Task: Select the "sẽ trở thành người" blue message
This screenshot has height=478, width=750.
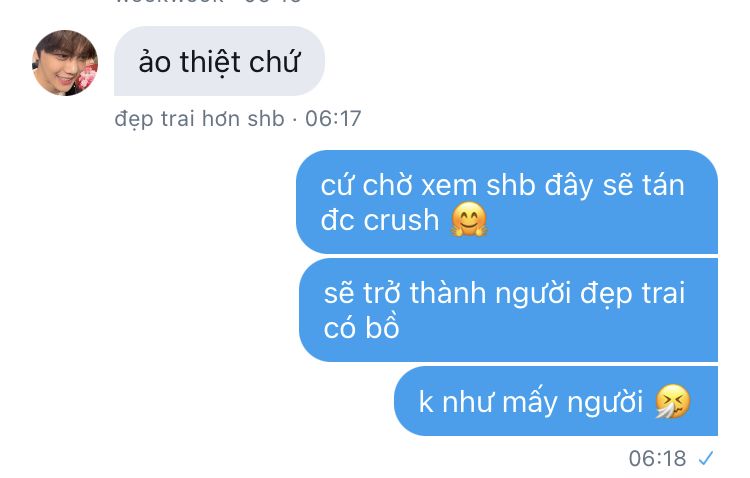Action: click(508, 310)
